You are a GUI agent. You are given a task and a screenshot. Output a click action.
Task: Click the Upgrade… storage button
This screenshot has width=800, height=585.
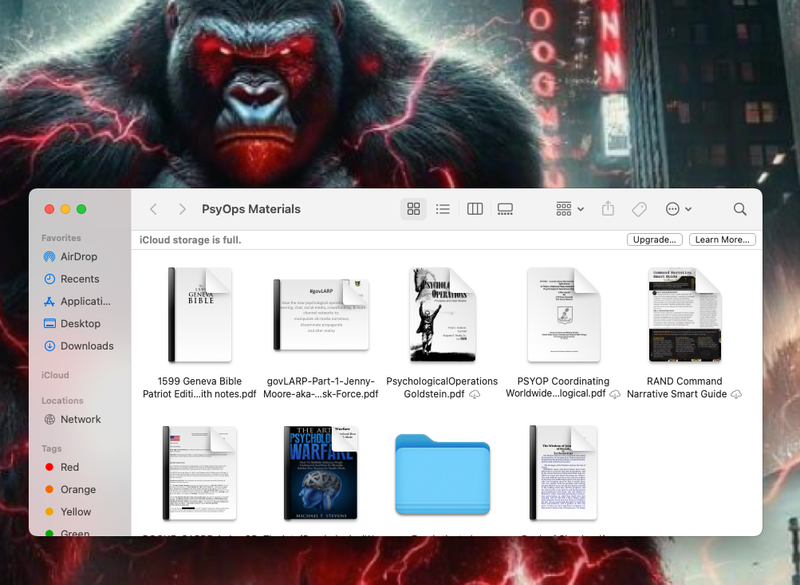click(x=655, y=240)
